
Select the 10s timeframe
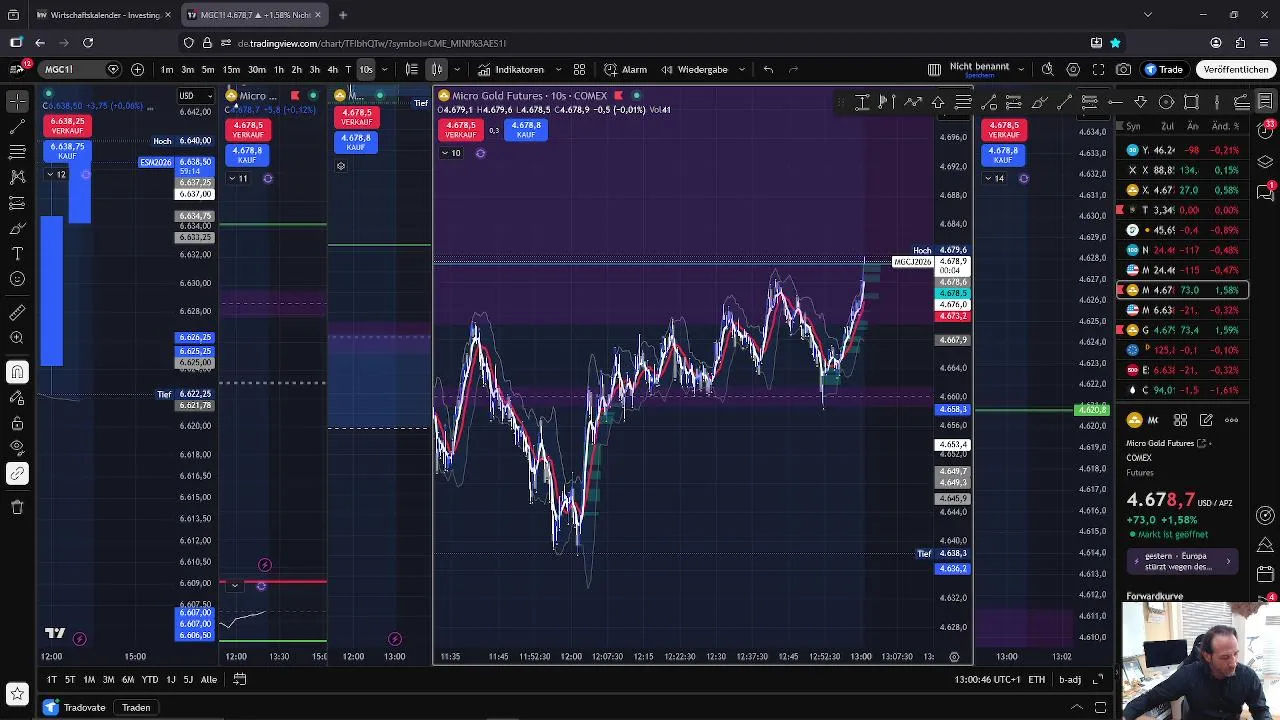click(365, 69)
